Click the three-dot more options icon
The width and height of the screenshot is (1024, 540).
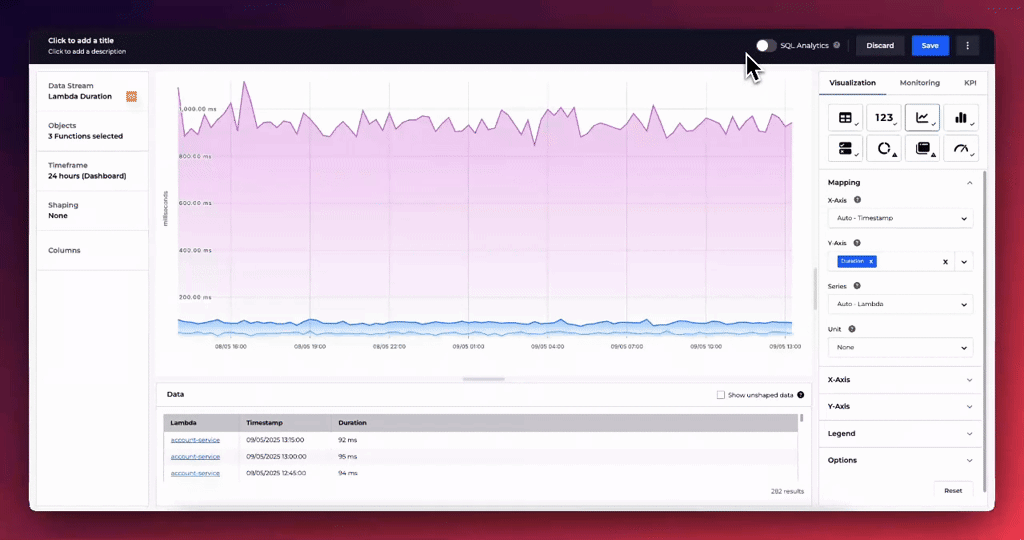967,45
